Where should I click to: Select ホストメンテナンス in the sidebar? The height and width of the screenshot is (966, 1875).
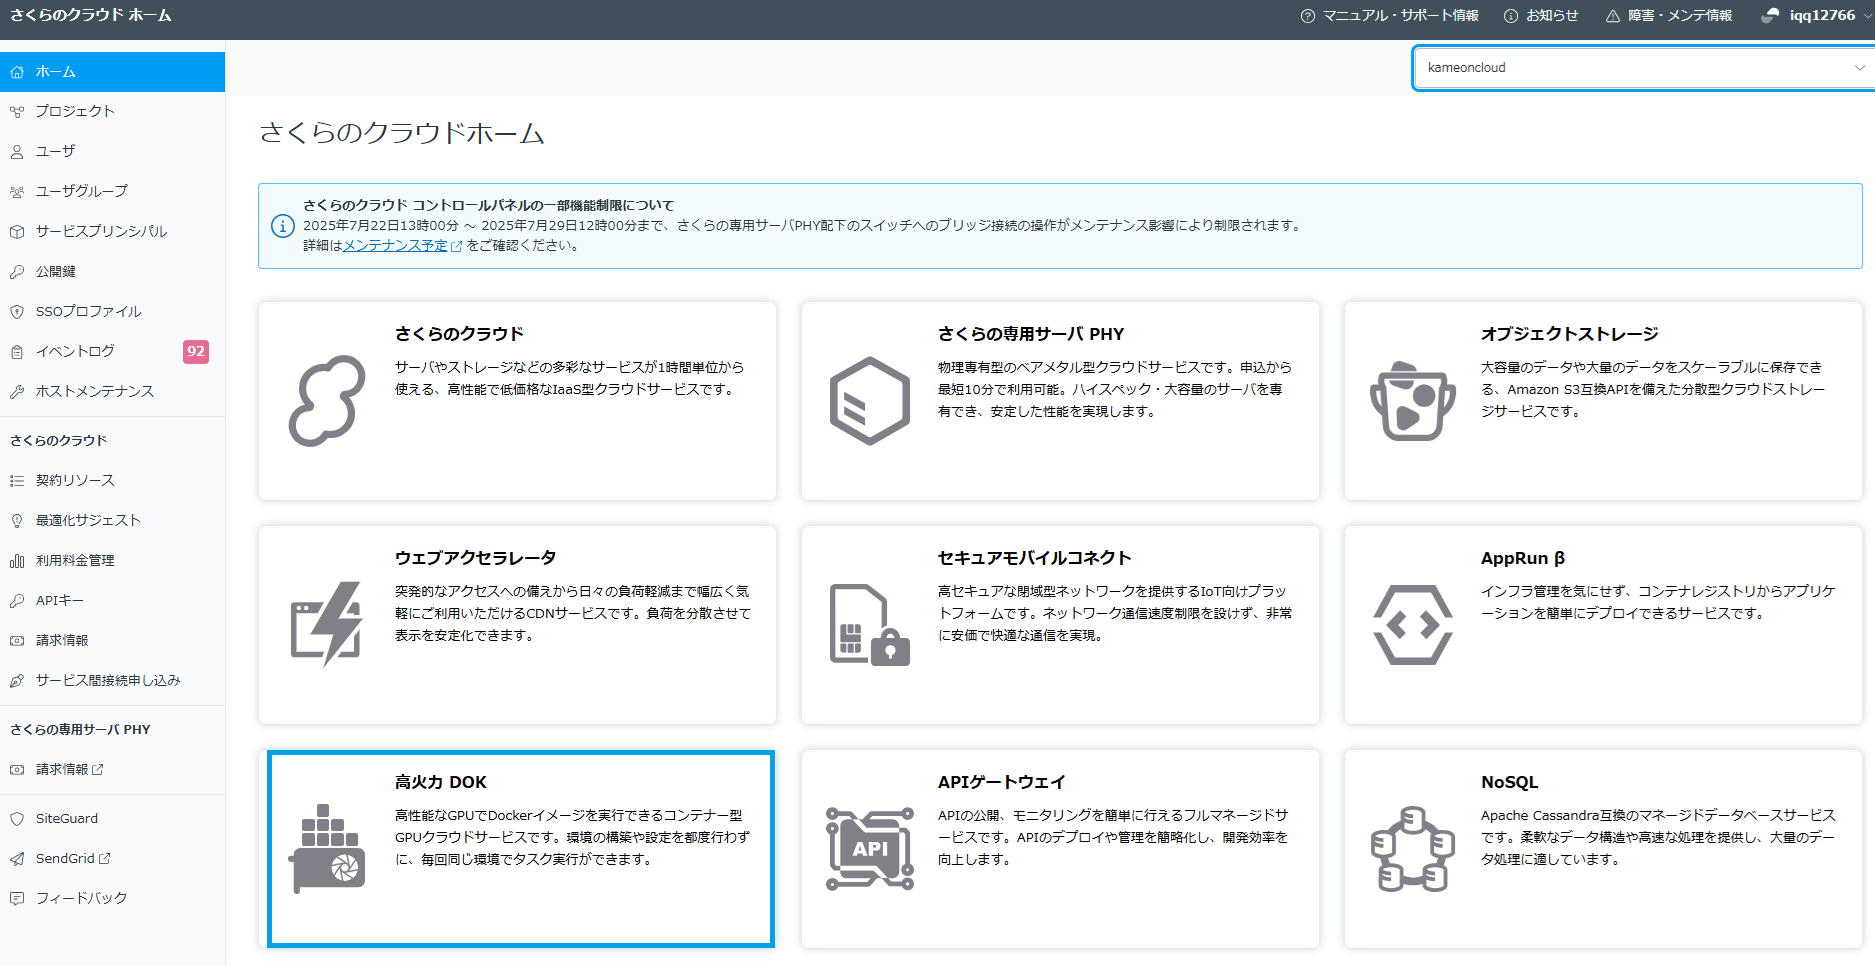tap(112, 392)
